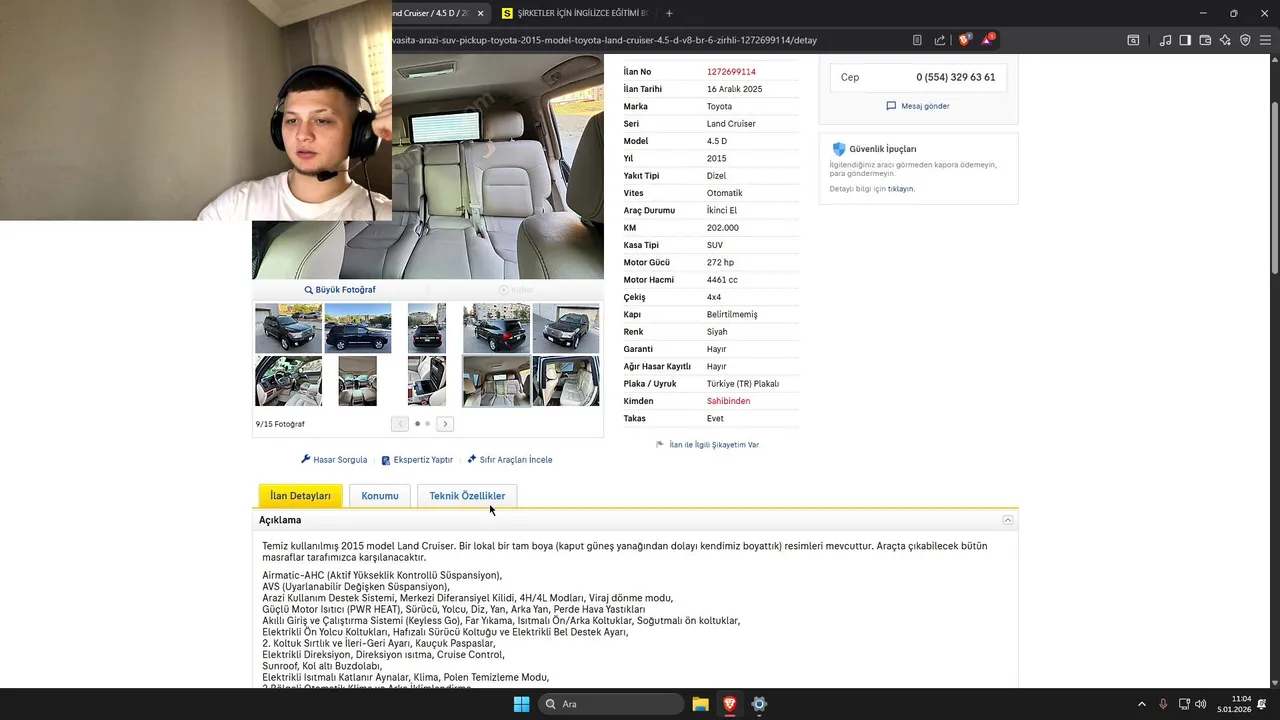Open Leo AI sparkle icon
Screen dimensions: 1280x720
click(1225, 40)
